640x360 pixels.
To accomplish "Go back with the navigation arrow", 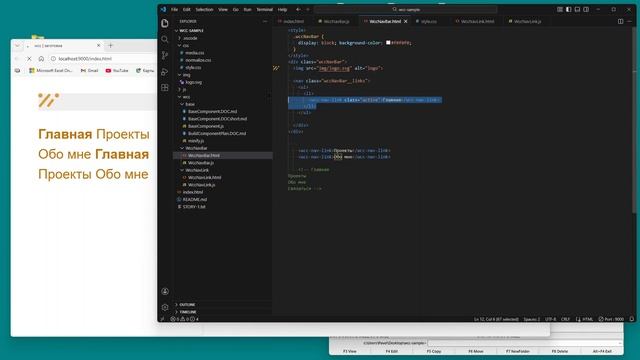I will [298, 9].
